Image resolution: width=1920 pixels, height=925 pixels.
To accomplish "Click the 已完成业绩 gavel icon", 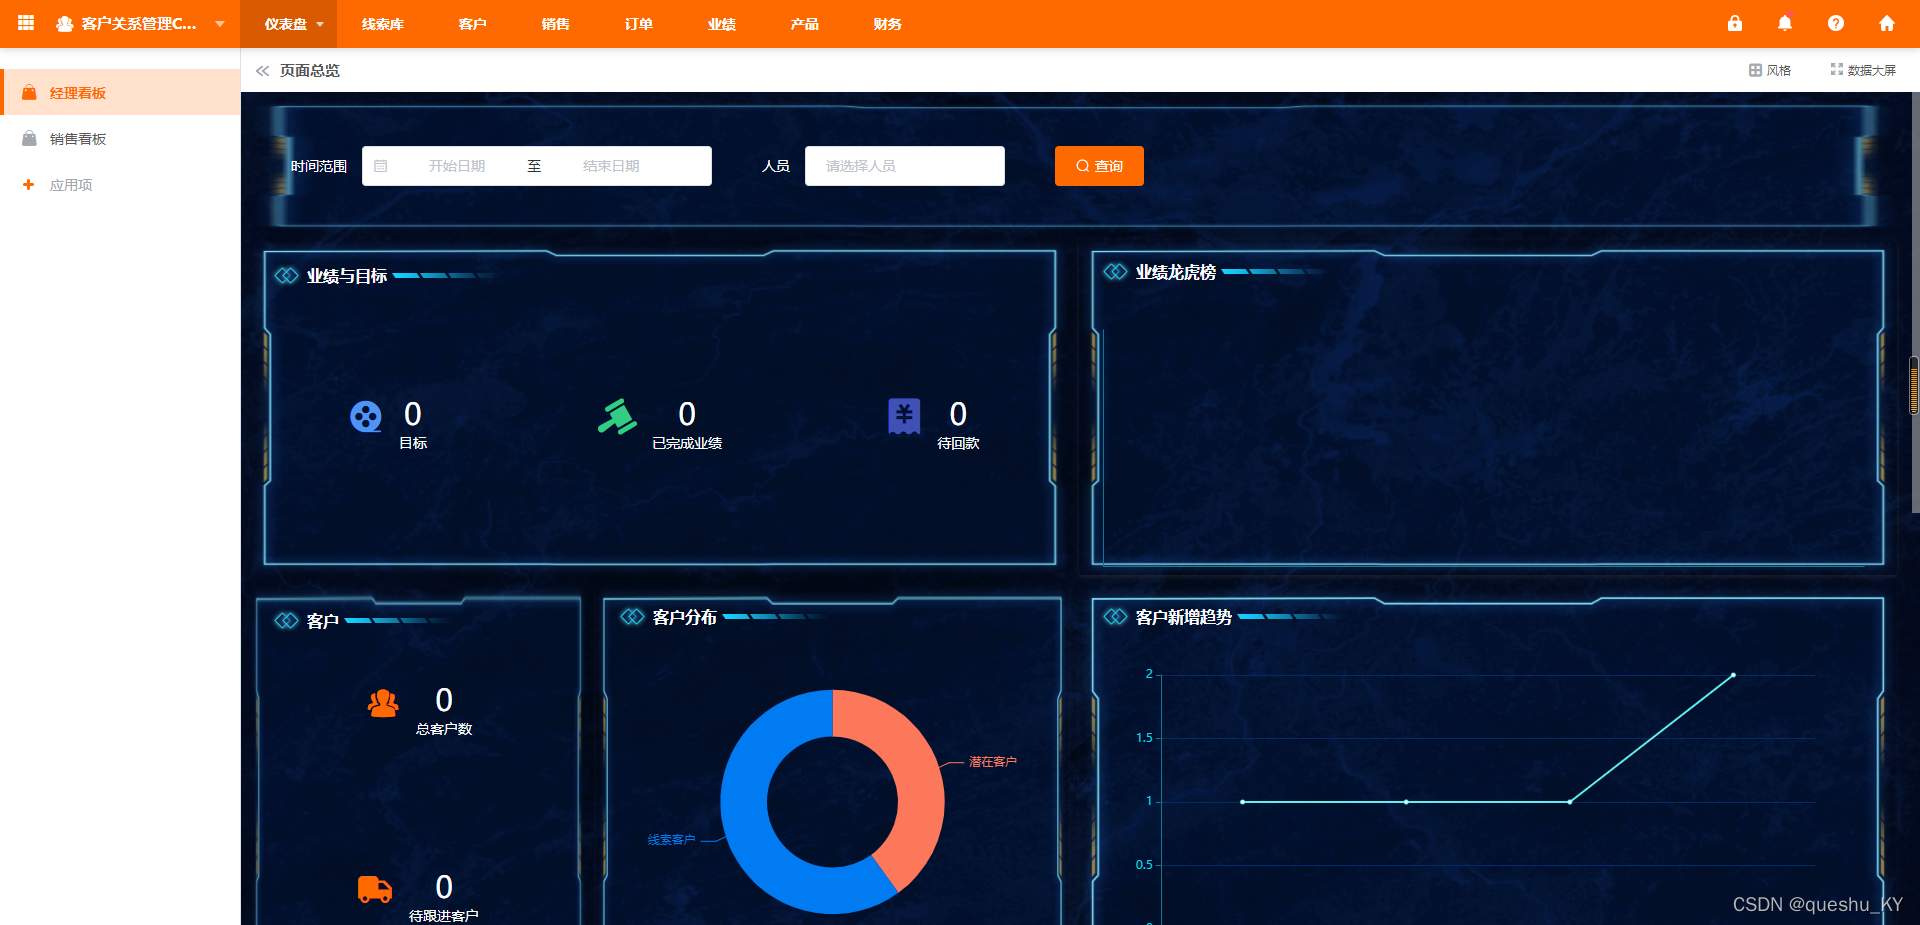I will pyautogui.click(x=617, y=416).
